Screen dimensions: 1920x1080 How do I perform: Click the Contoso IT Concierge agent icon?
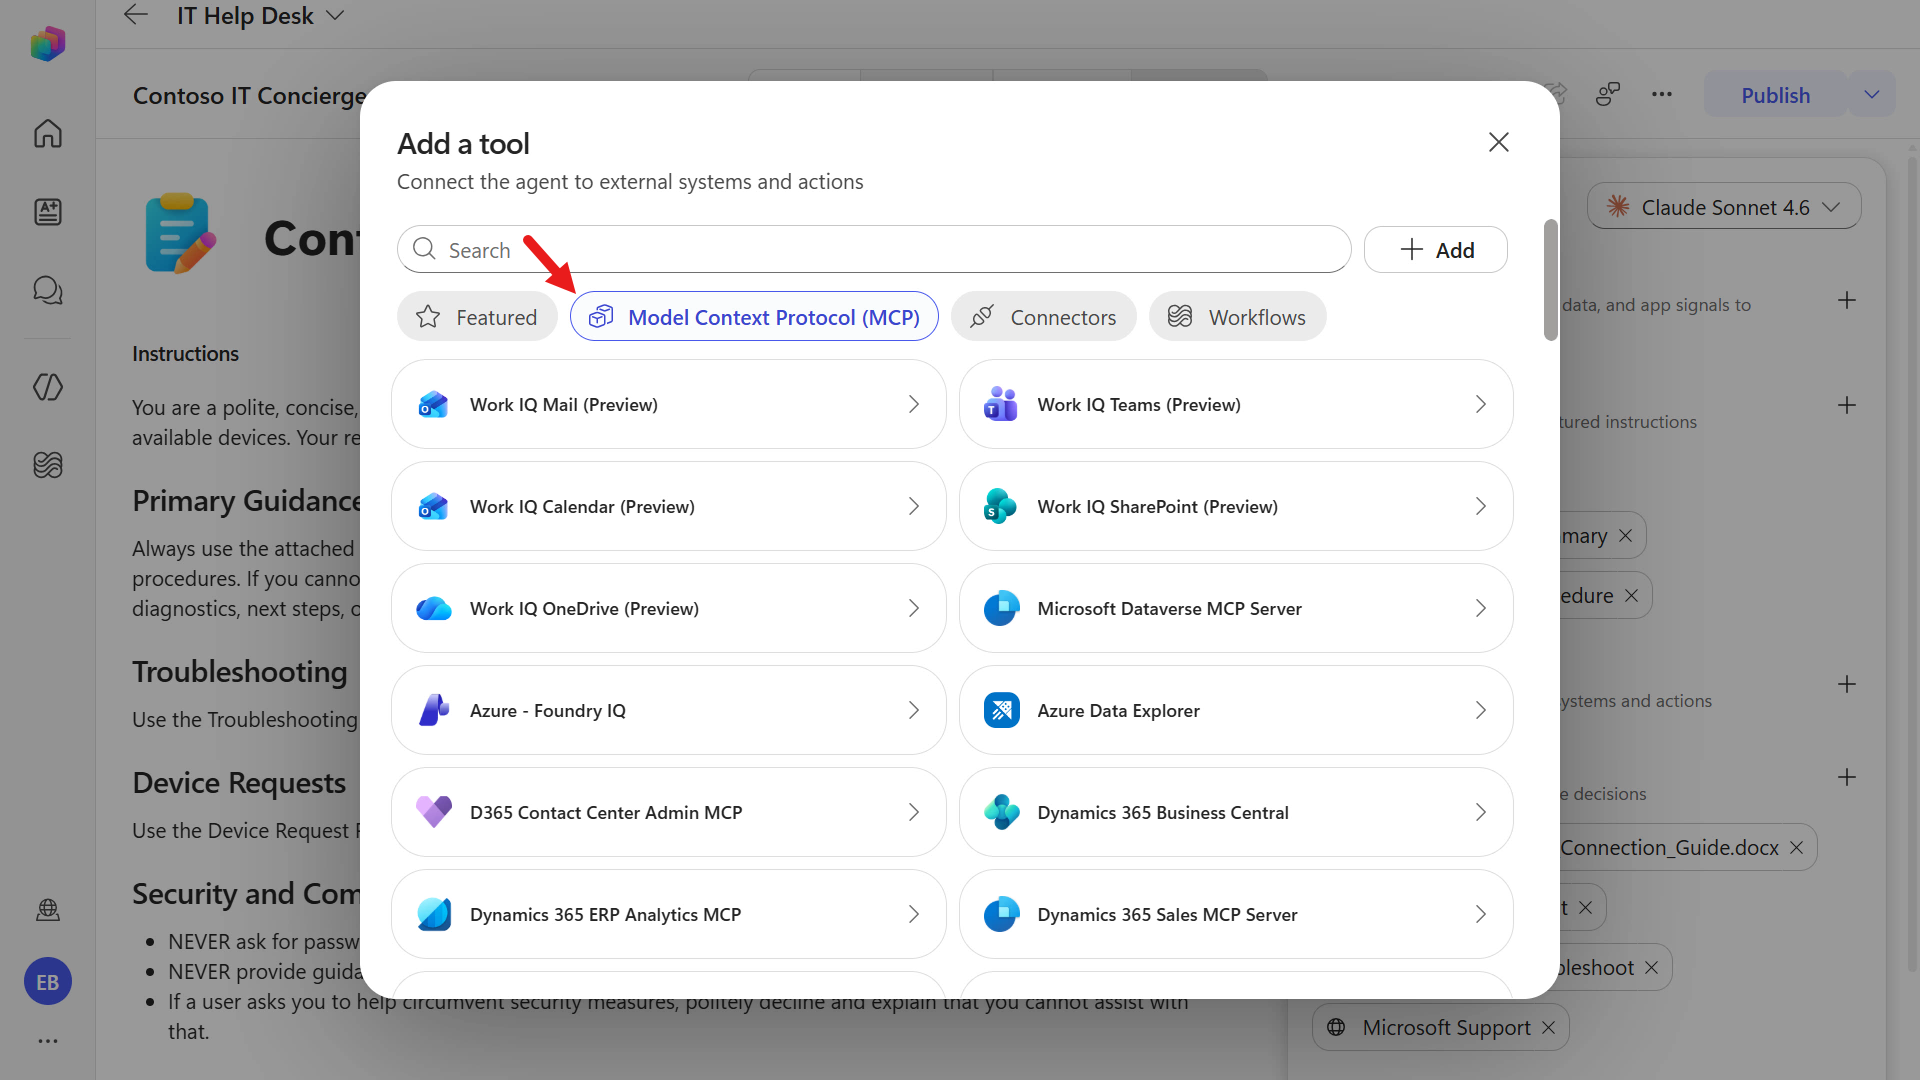point(181,234)
